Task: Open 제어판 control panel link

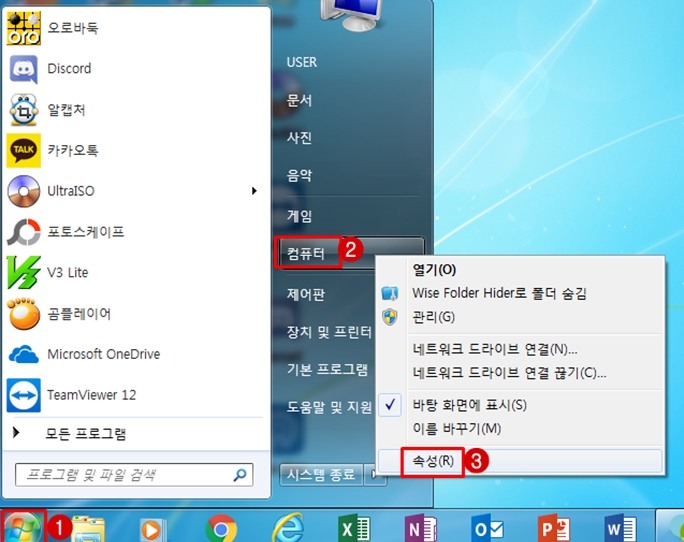Action: pyautogui.click(x=306, y=295)
